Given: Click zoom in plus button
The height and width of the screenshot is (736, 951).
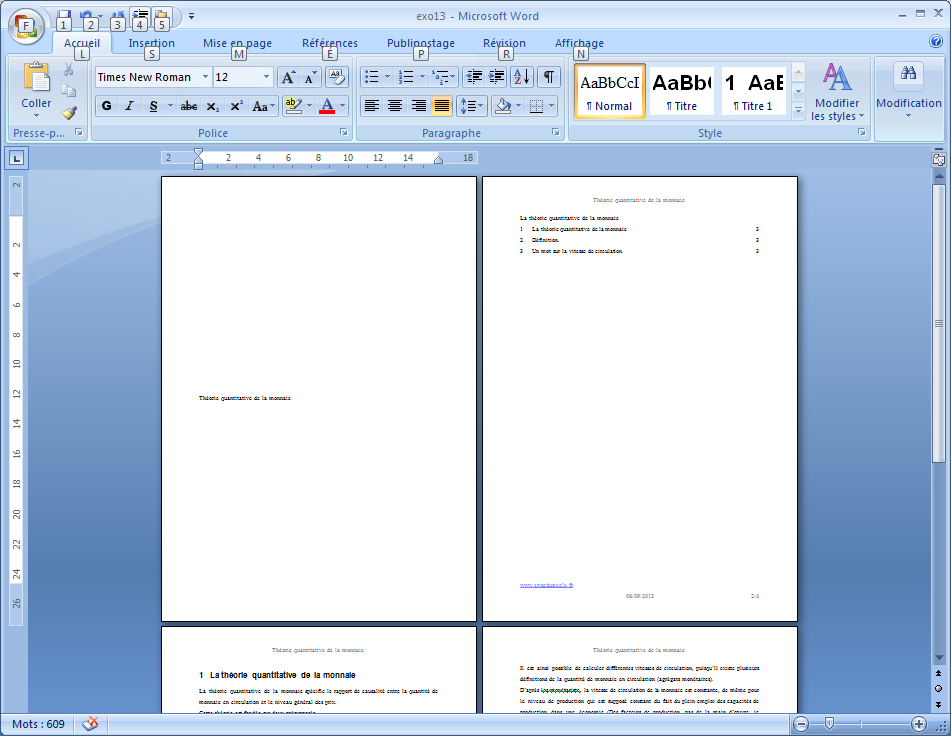Looking at the screenshot, I should [x=919, y=724].
